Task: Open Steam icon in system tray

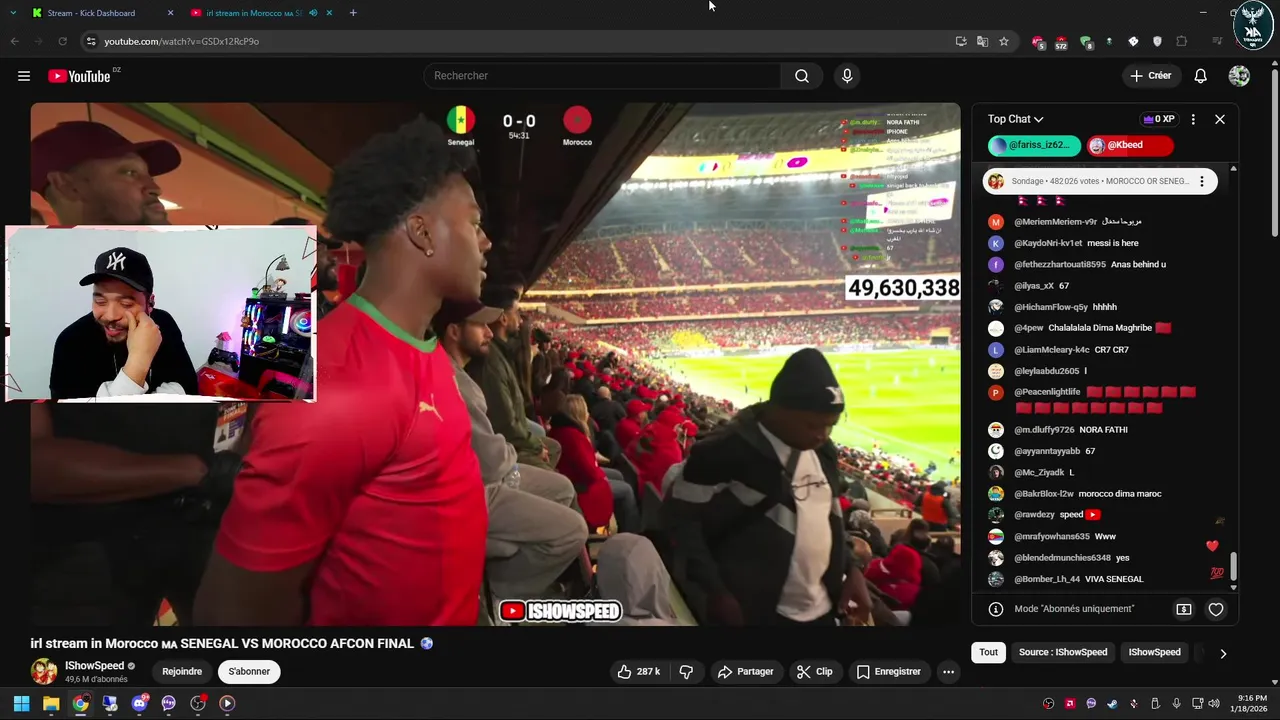Action: coord(1112,703)
